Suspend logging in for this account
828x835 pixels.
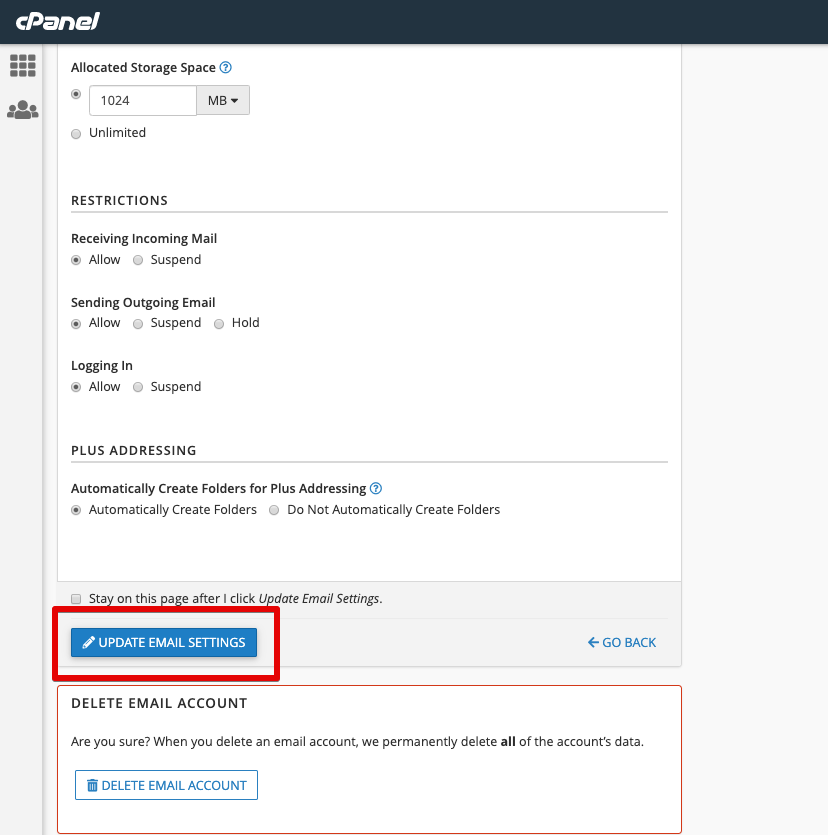point(137,386)
